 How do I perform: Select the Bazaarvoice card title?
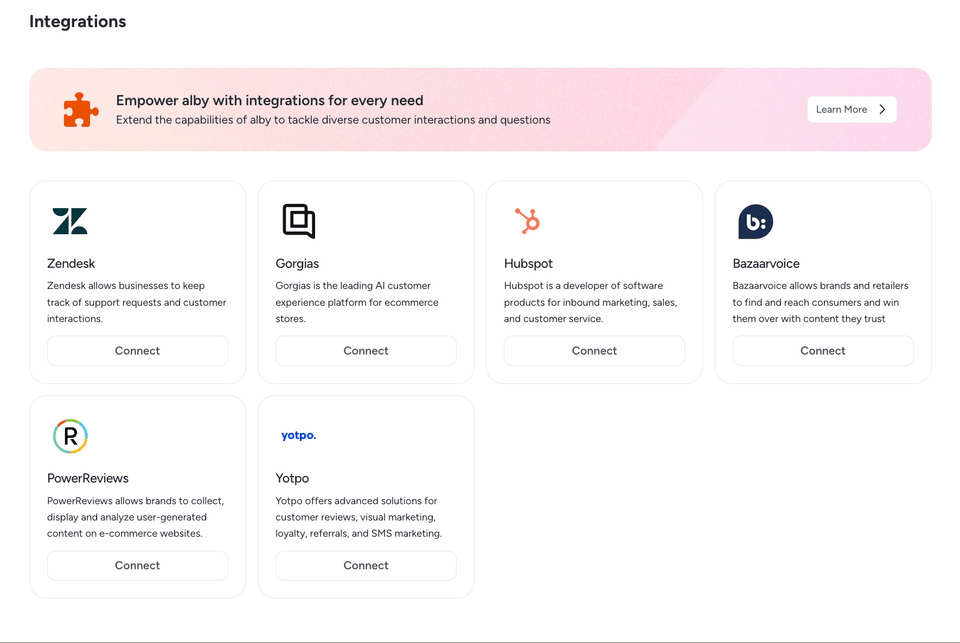click(766, 263)
